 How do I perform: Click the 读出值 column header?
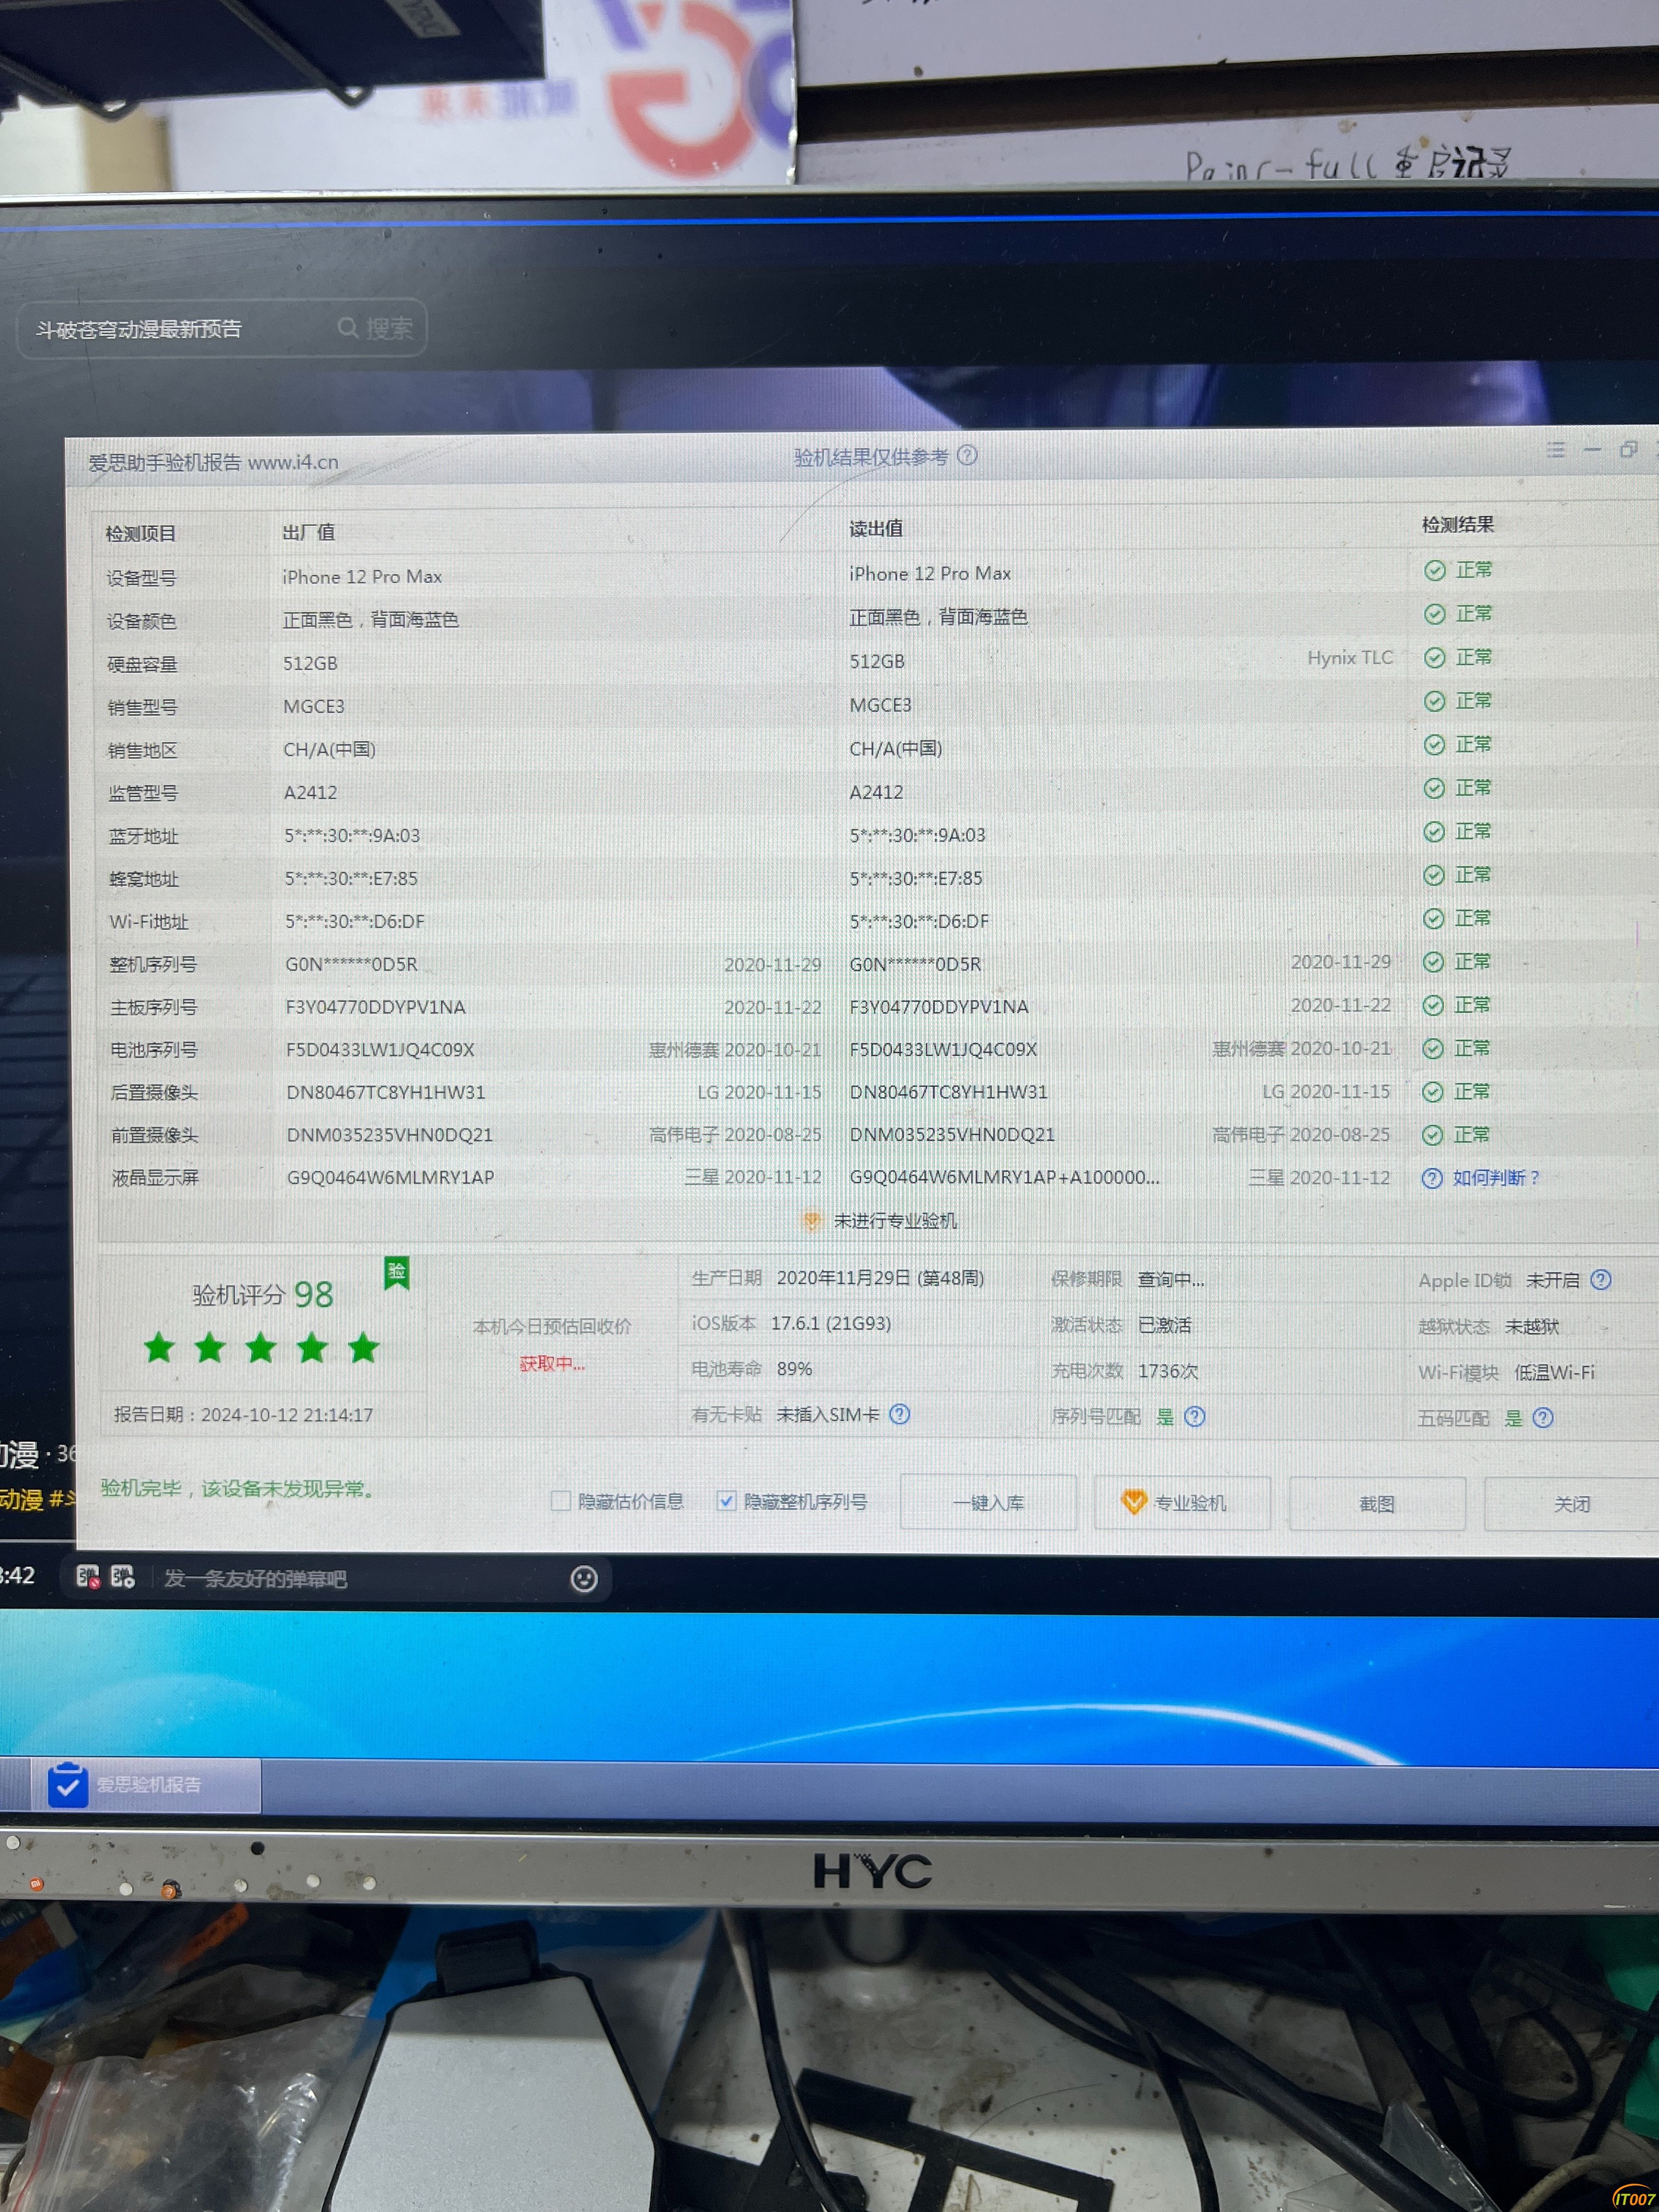tap(876, 529)
